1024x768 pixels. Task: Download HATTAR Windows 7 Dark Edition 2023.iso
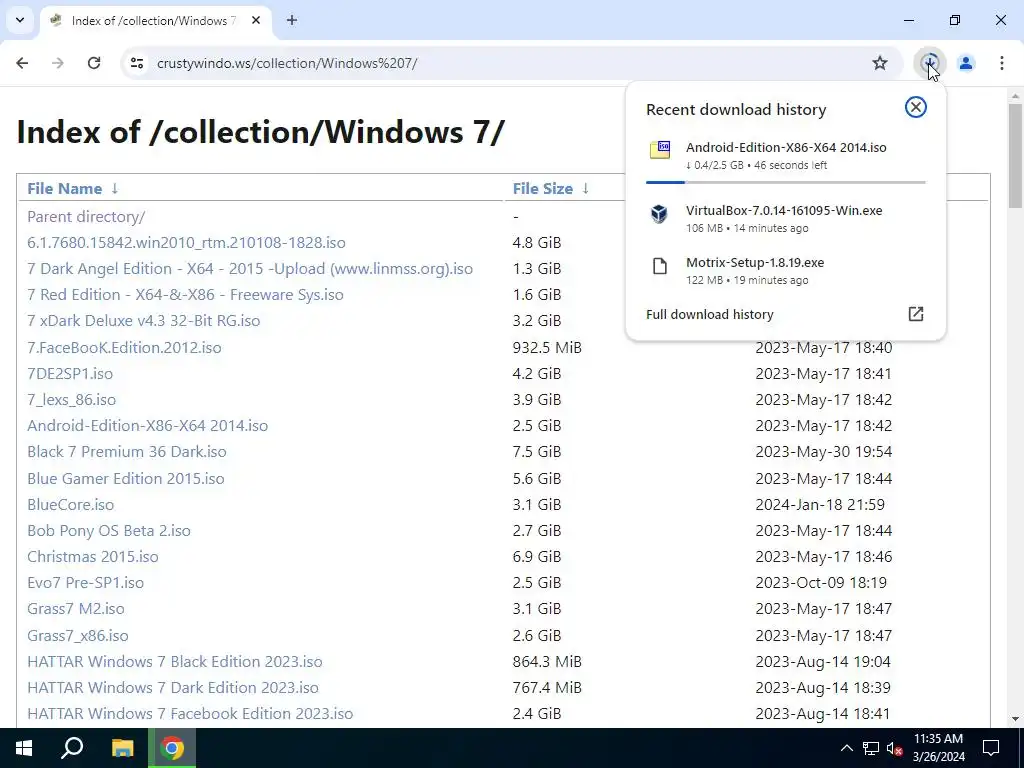(173, 688)
